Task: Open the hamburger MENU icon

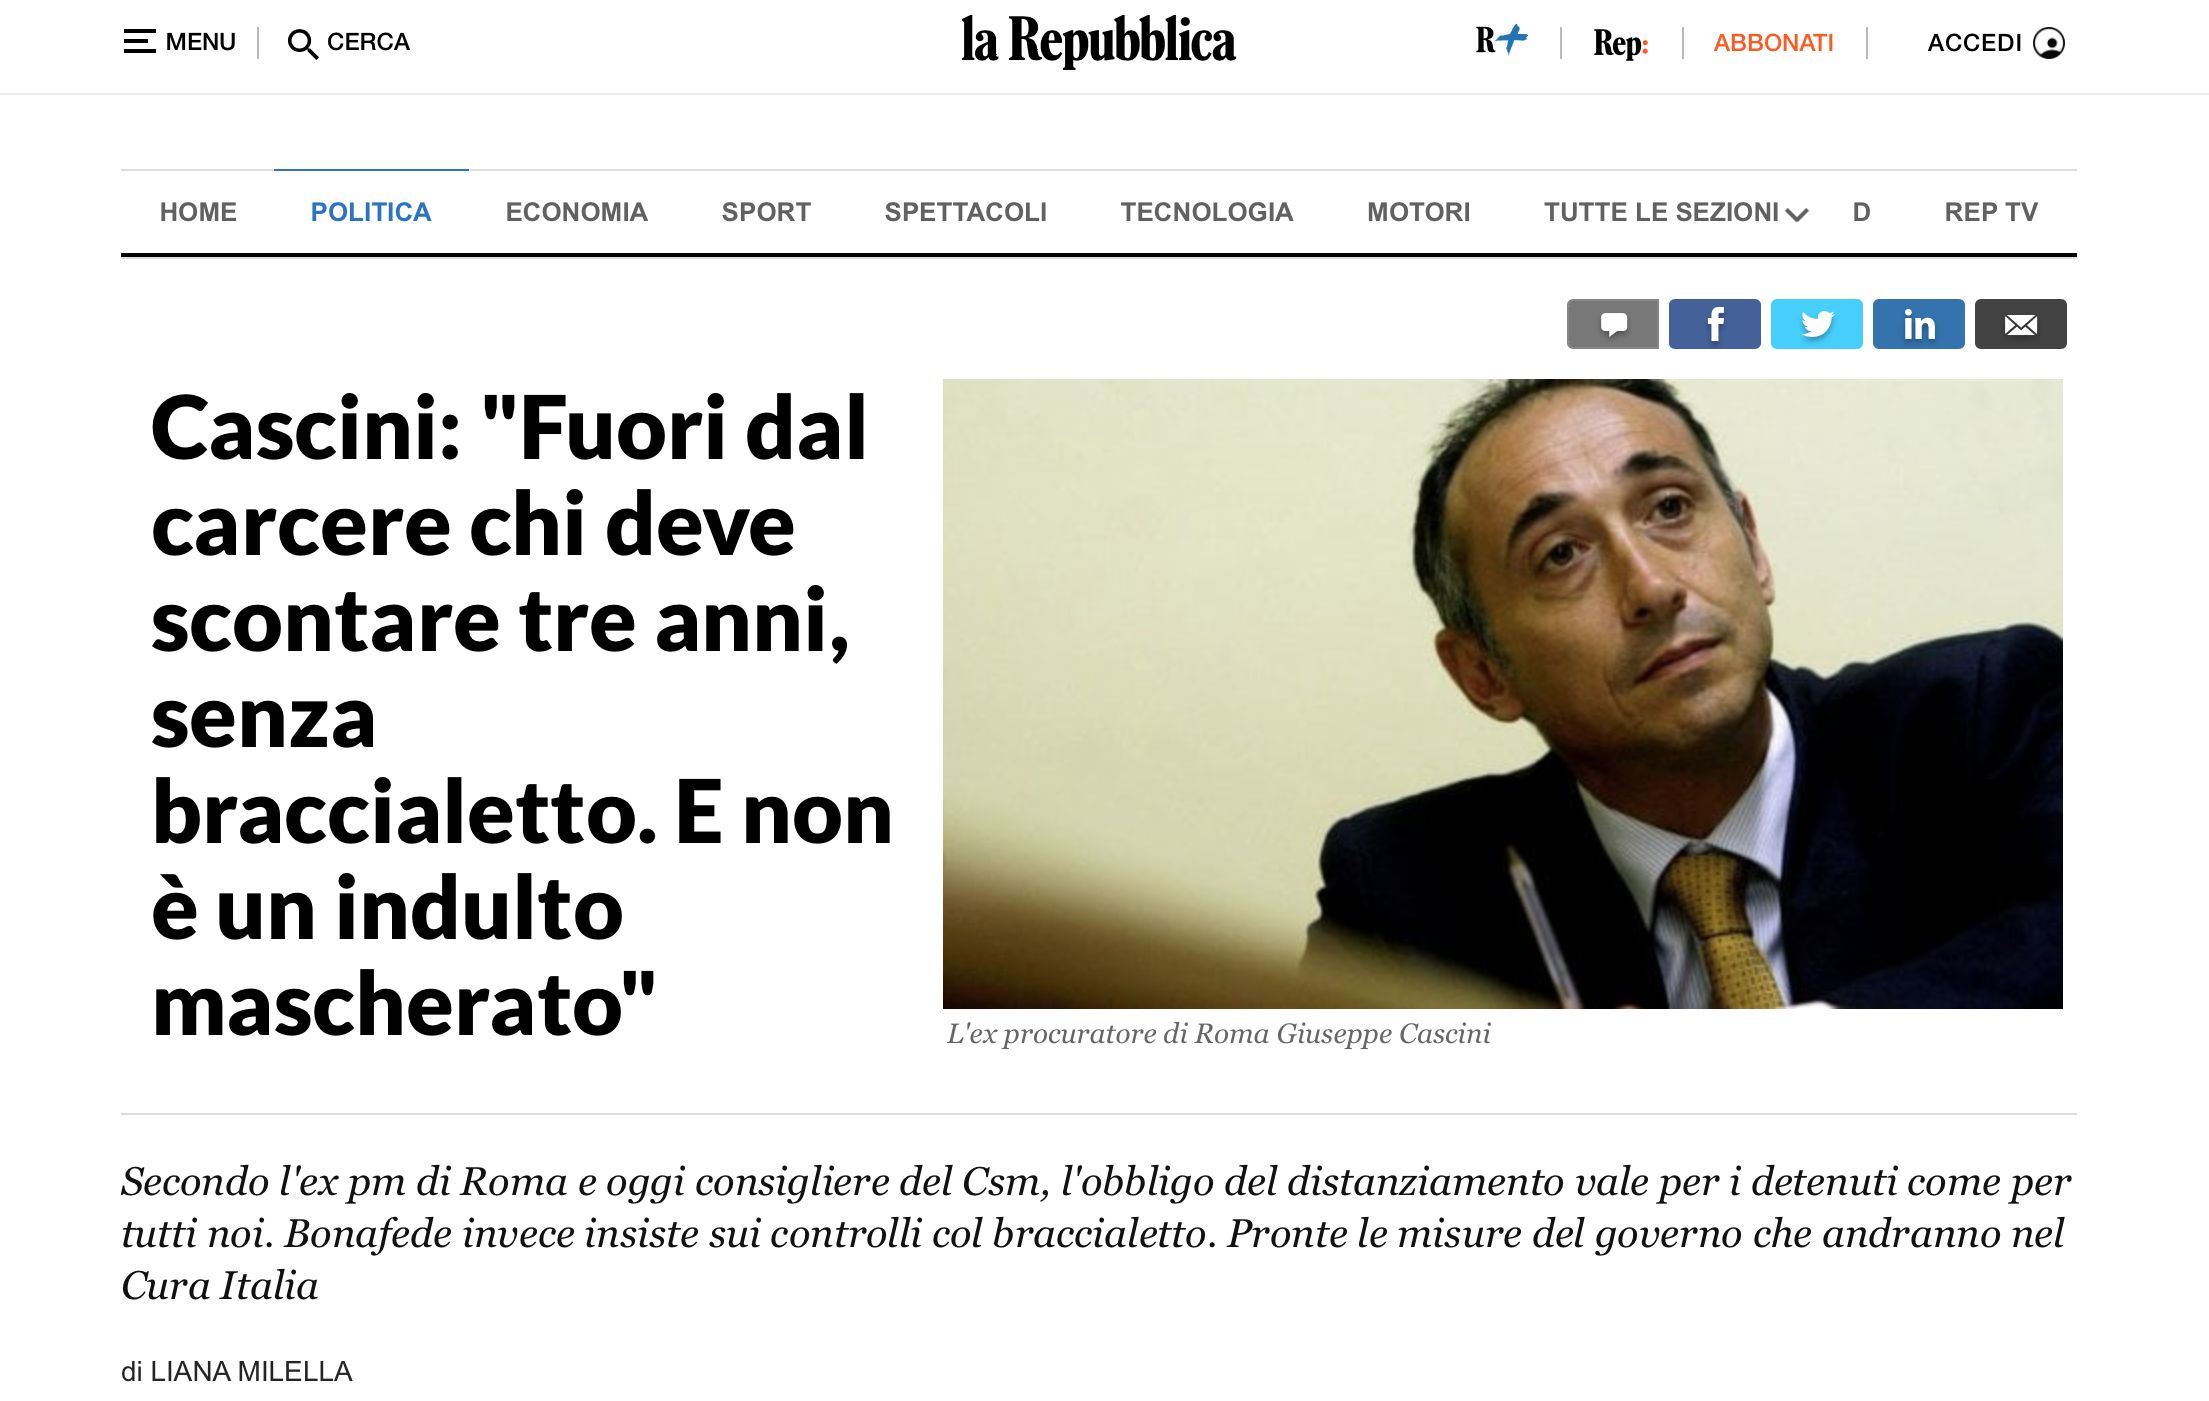Action: pyautogui.click(x=139, y=42)
